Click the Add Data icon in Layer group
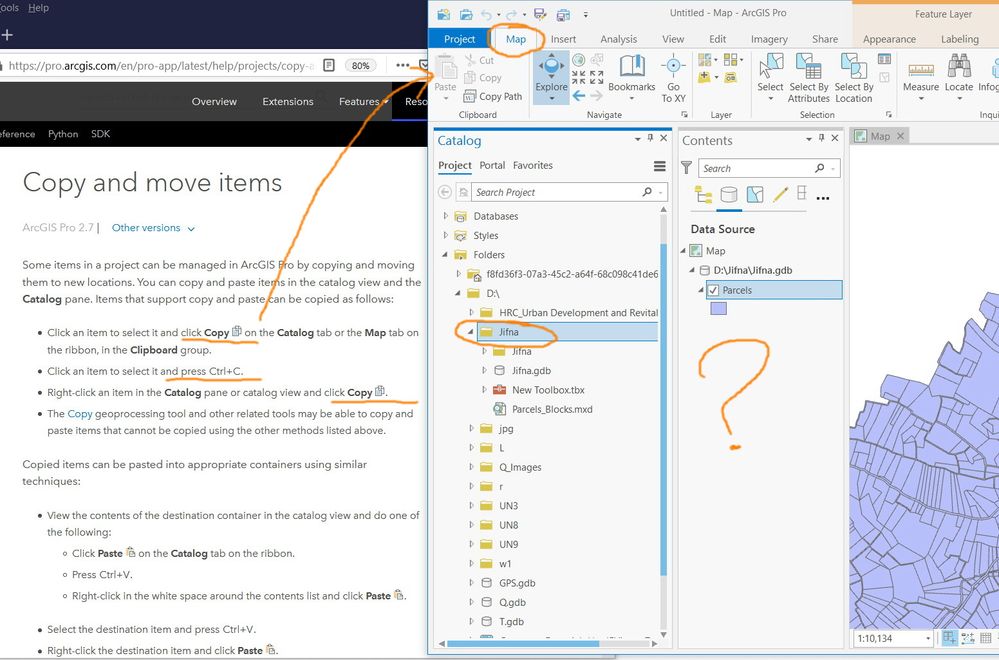 [705, 78]
